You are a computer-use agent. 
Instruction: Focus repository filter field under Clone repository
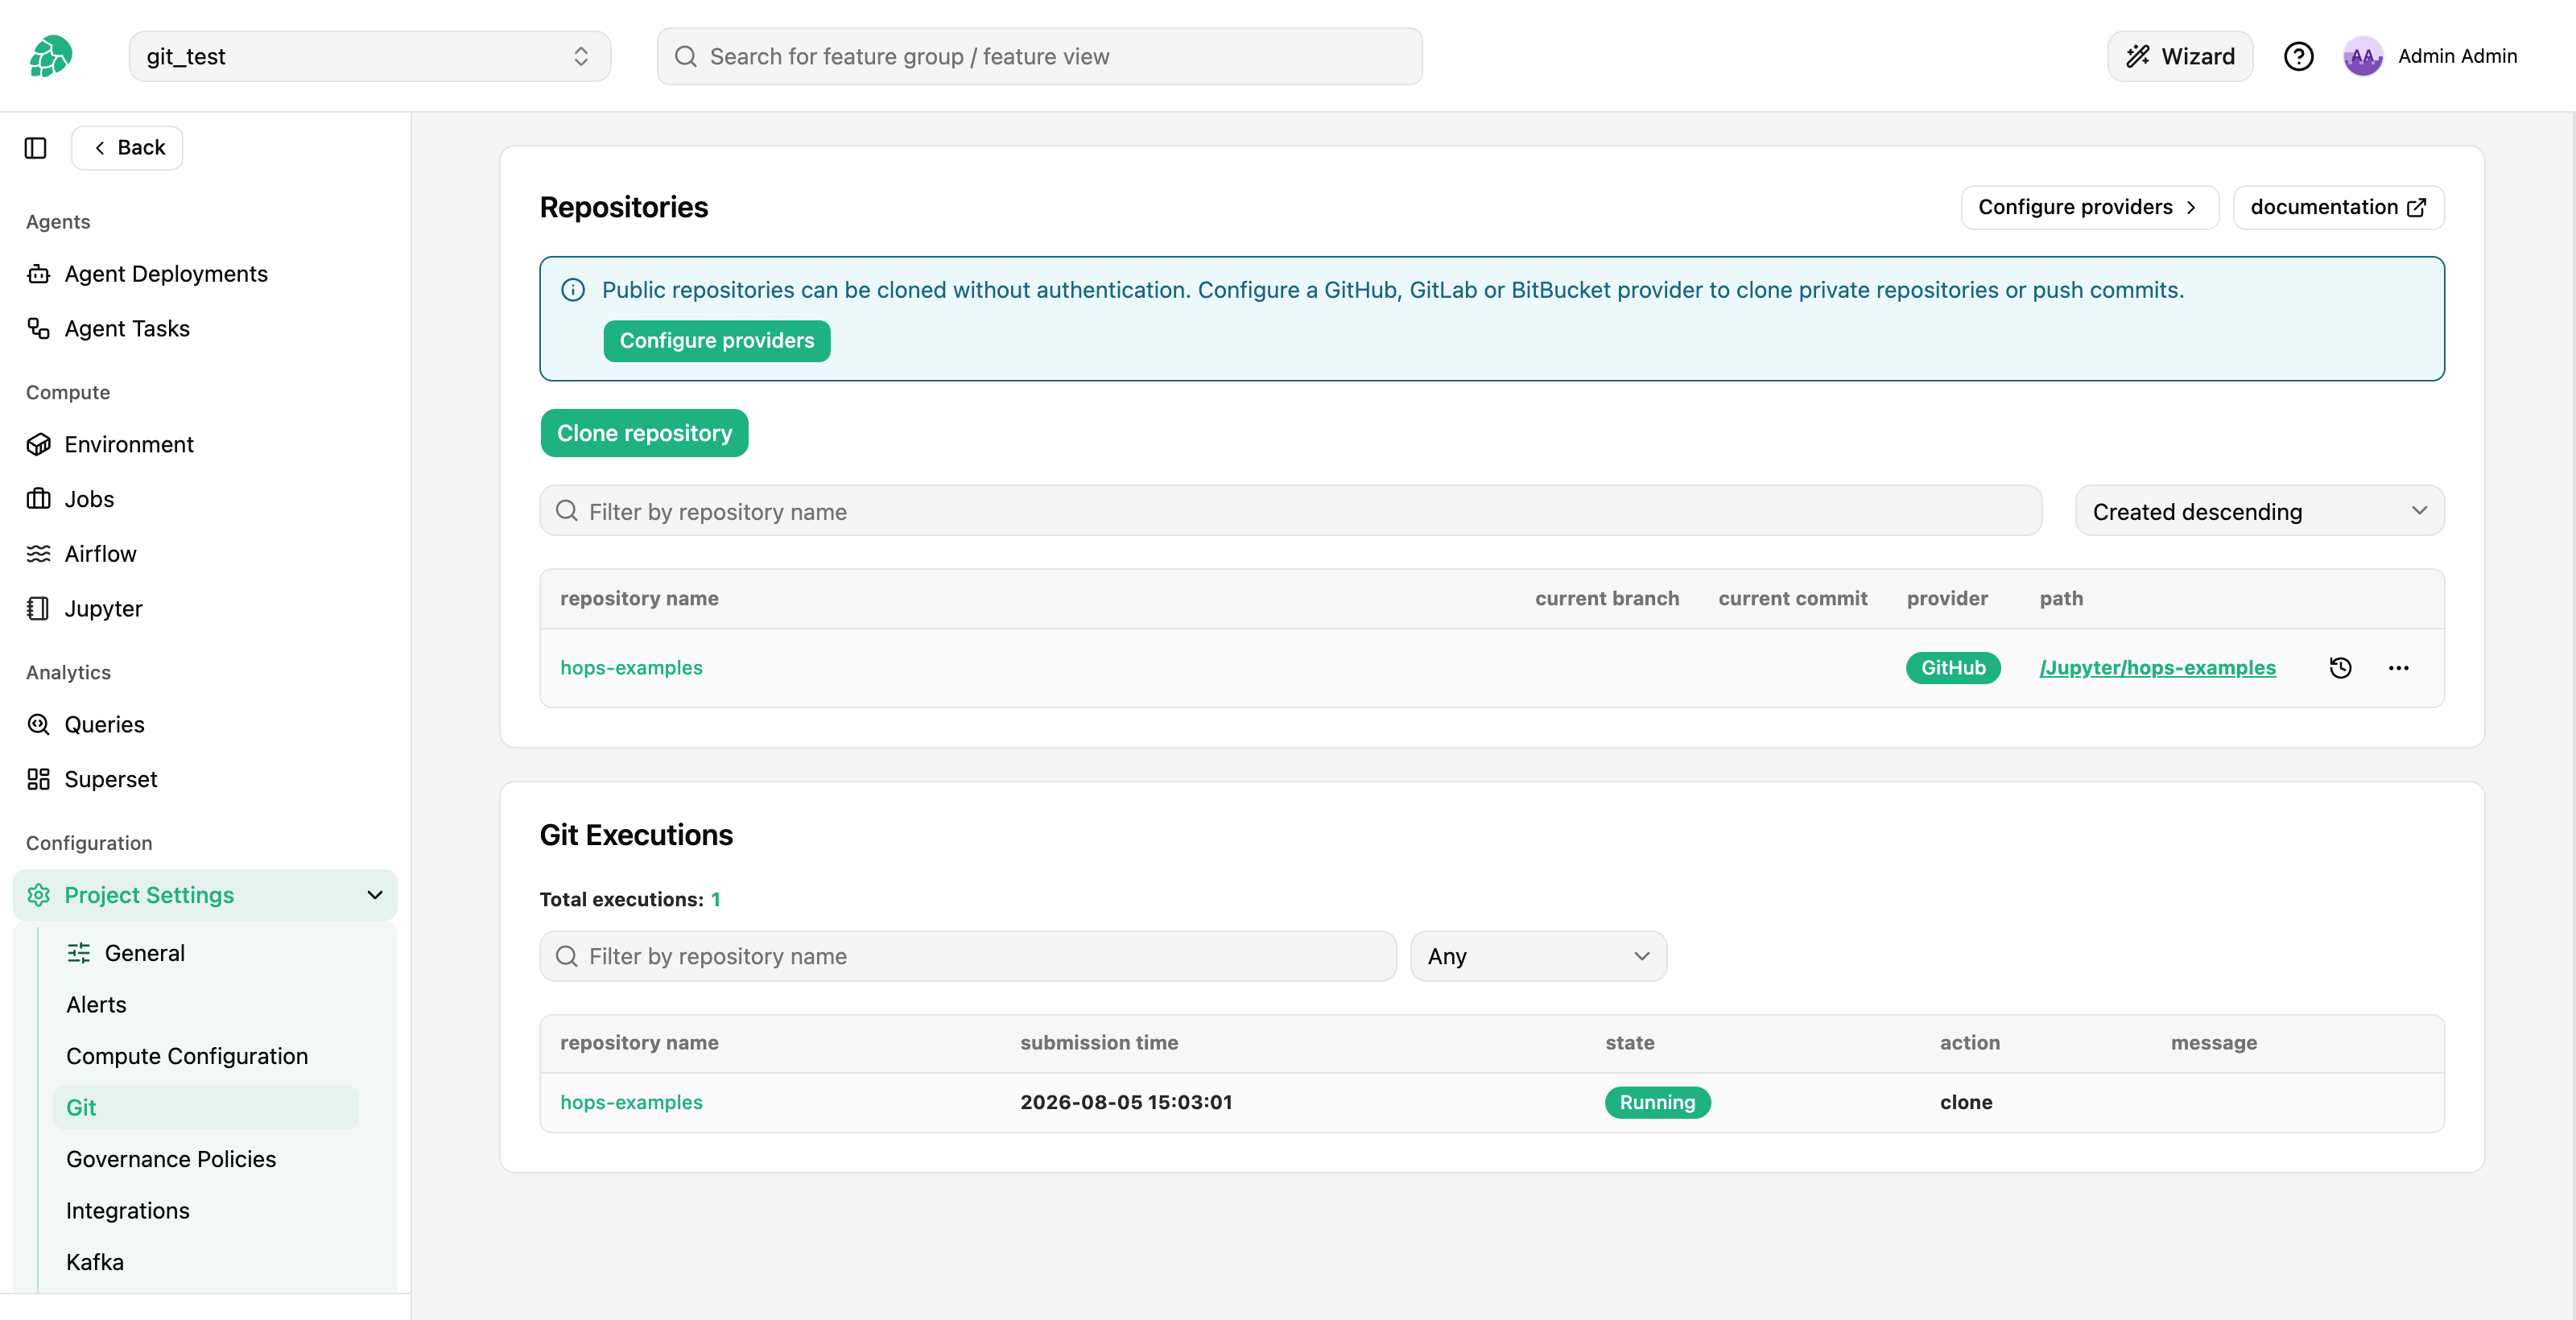[x=1291, y=511]
